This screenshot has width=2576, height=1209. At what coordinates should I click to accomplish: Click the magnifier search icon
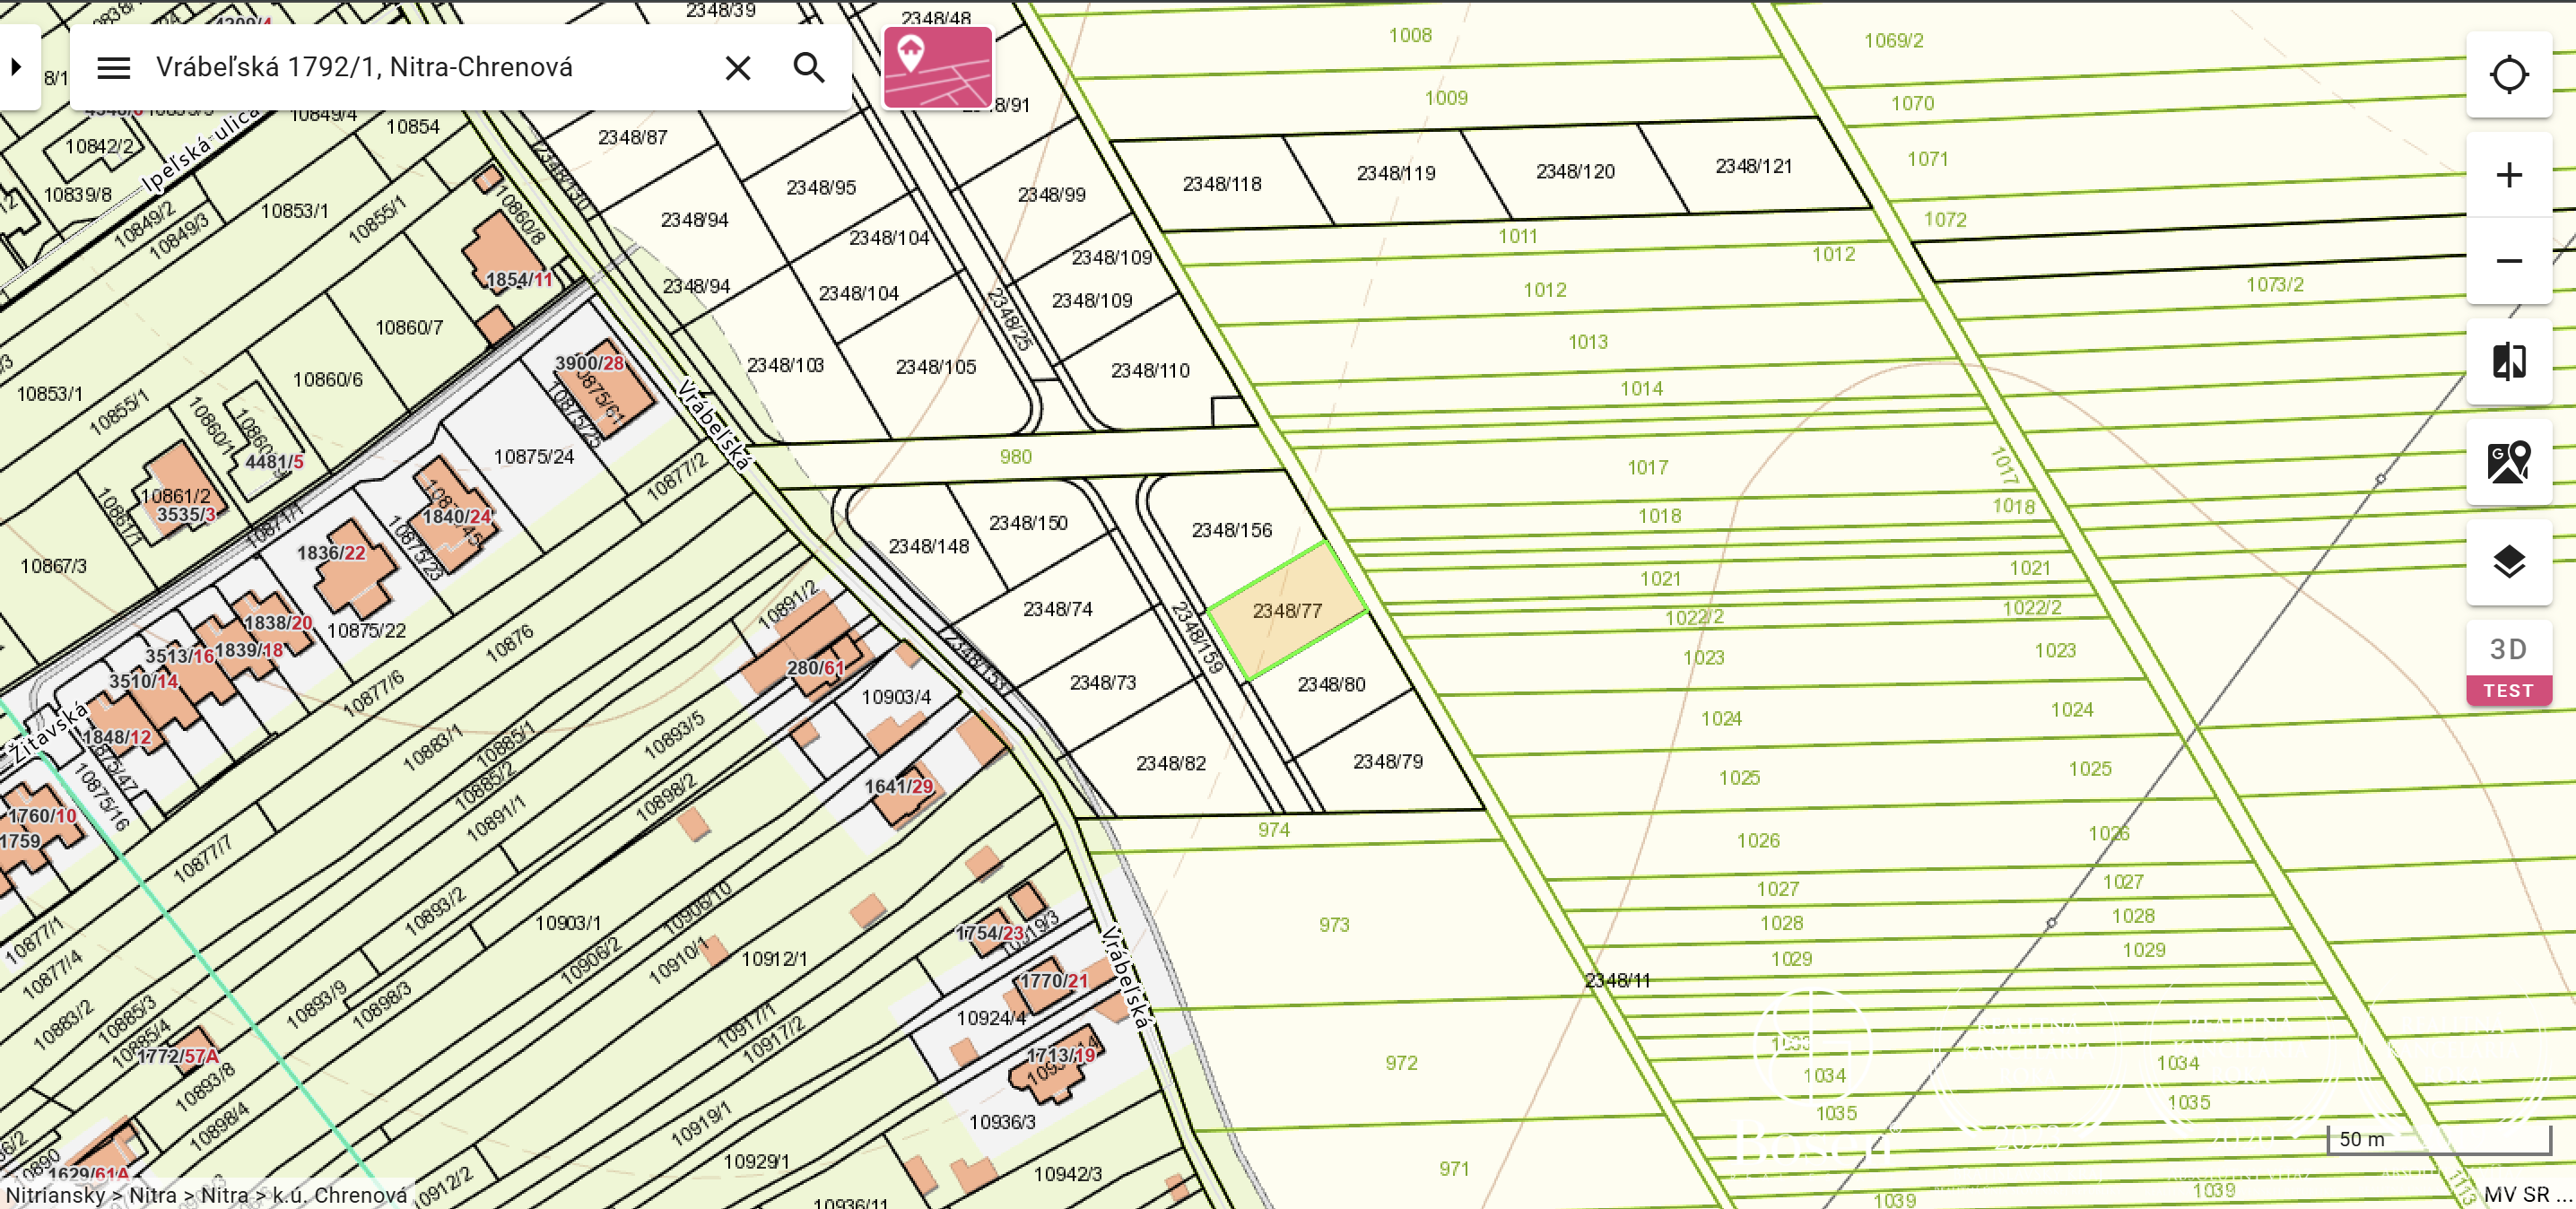click(x=808, y=68)
